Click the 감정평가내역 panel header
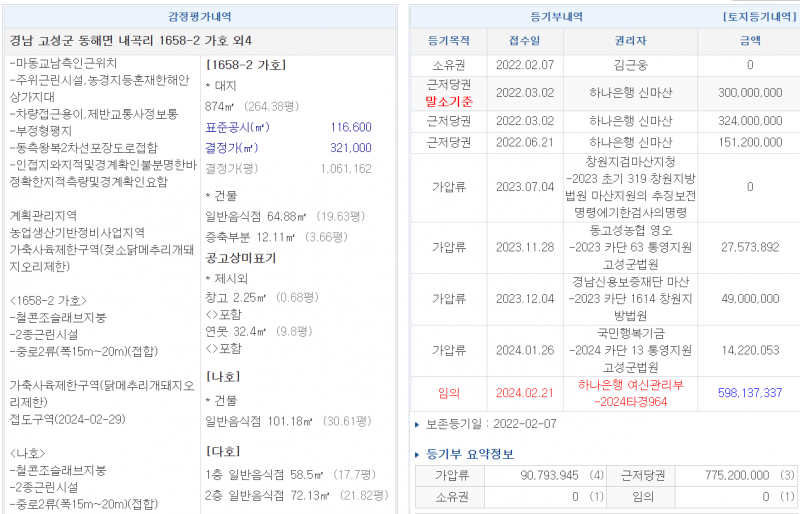This screenshot has width=800, height=514. tap(200, 17)
